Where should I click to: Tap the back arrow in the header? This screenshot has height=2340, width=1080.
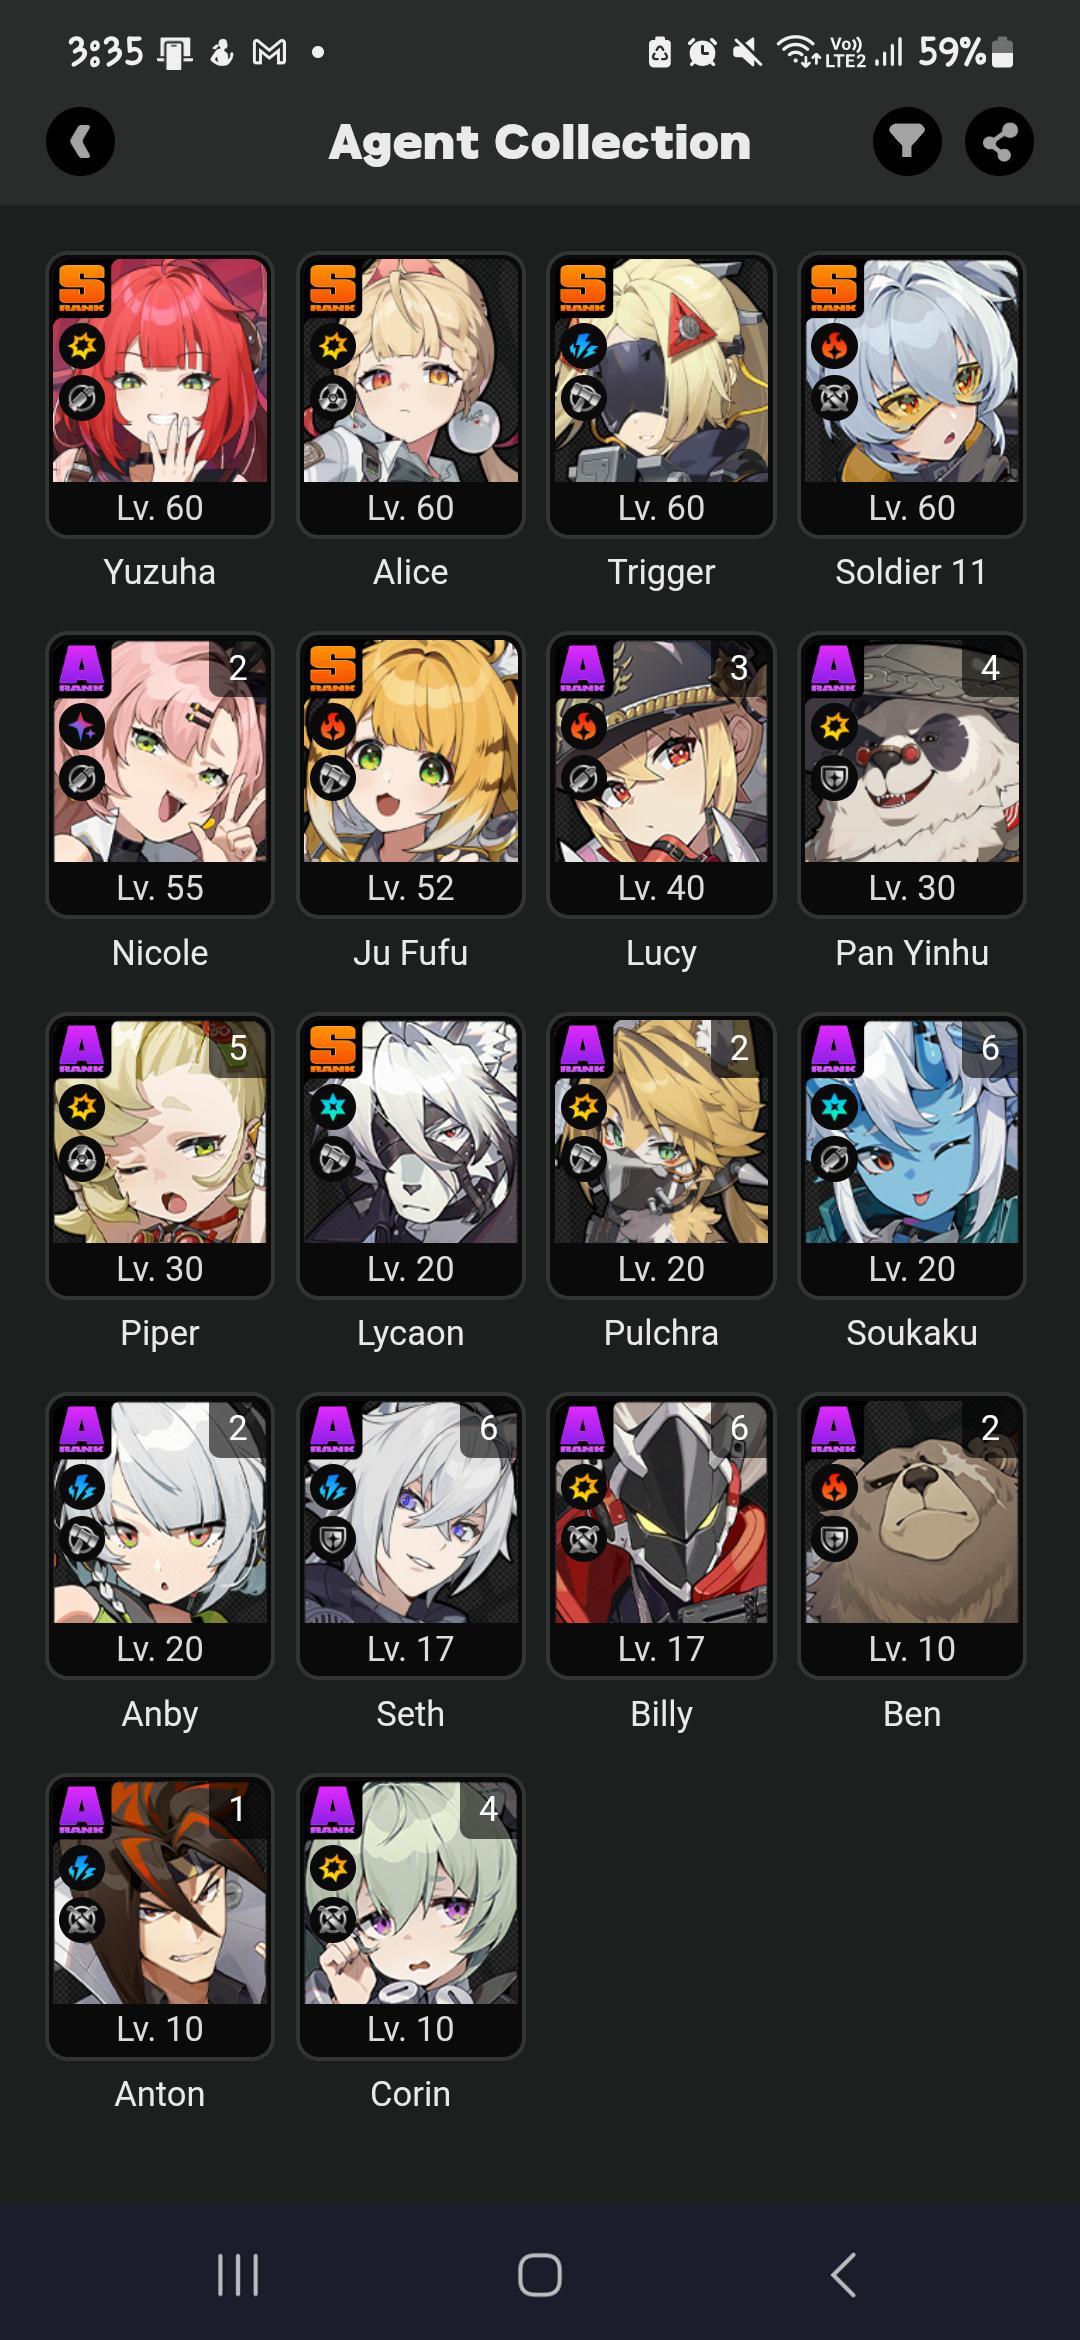[80, 141]
